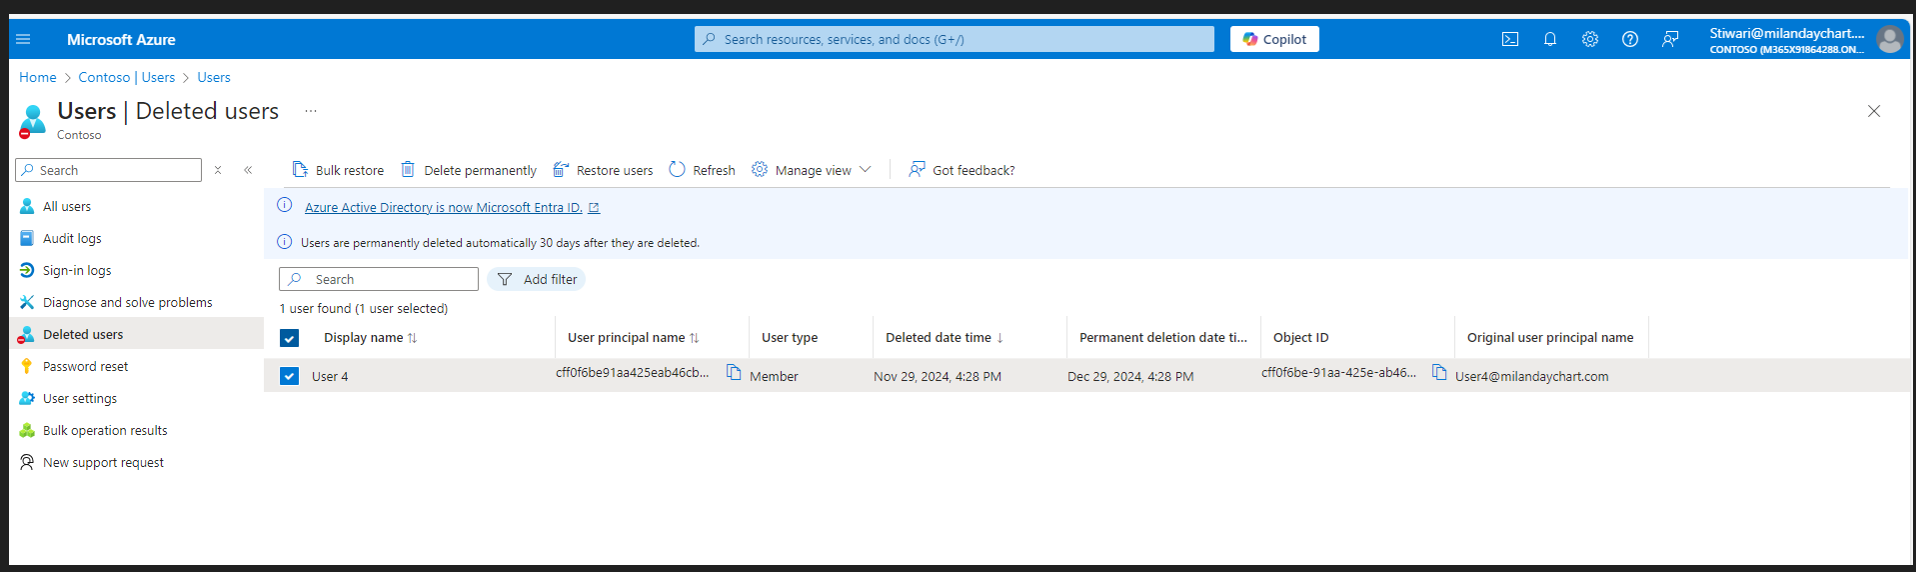Viewport: 1916px width, 572px height.
Task: Focus the sidebar menu search field
Action: (108, 170)
